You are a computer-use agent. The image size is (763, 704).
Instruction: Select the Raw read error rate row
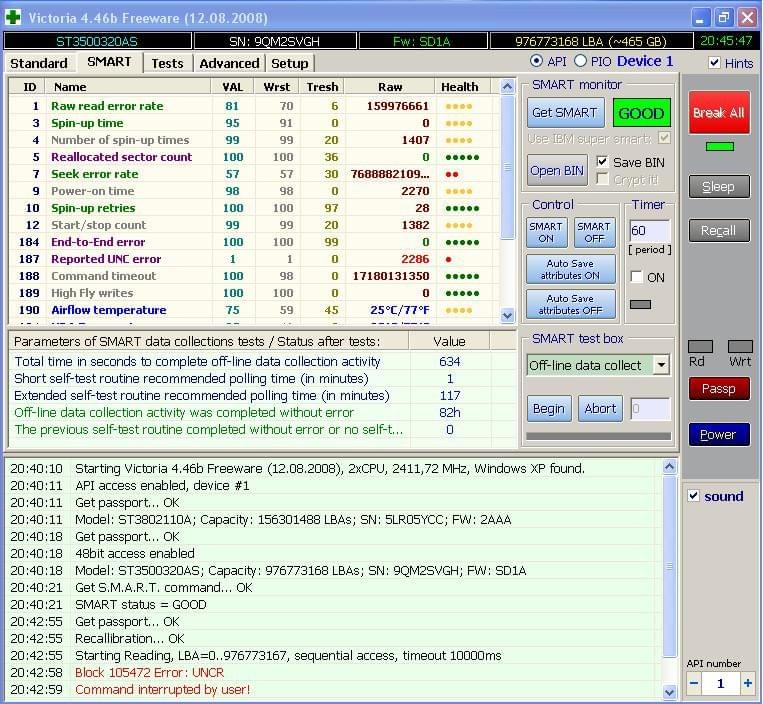click(254, 106)
